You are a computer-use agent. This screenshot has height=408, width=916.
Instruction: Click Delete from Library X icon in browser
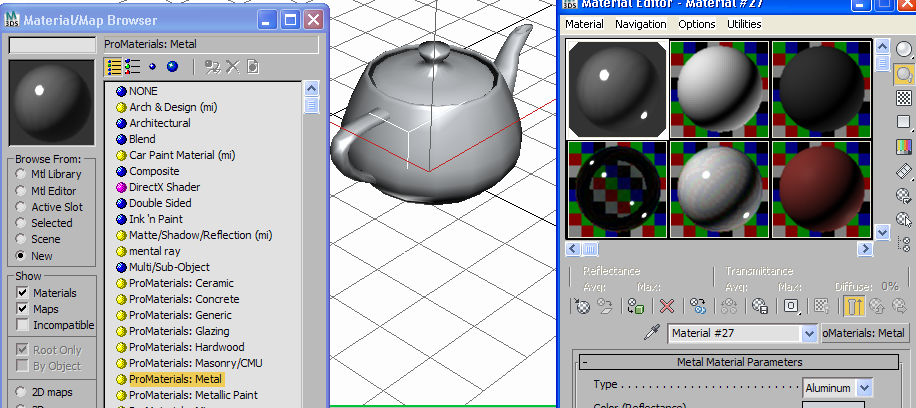click(x=233, y=67)
